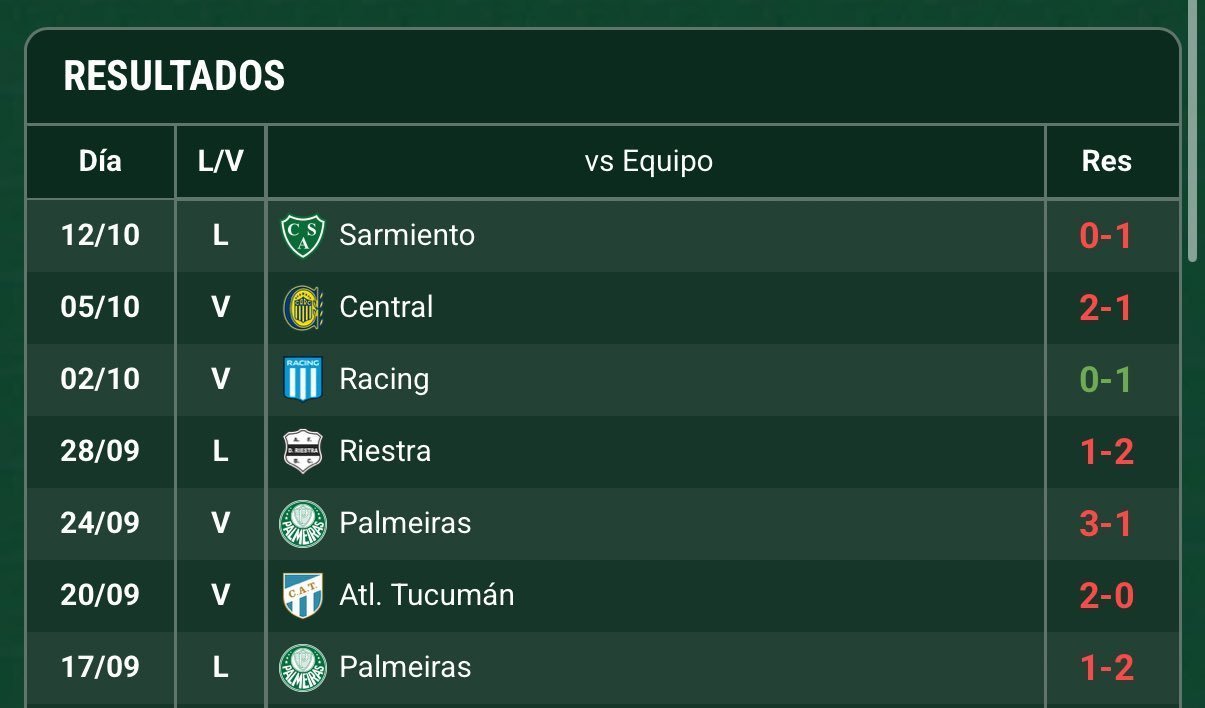1205x708 pixels.
Task: Click the Deportivo Riestra crest icon
Action: pos(303,451)
